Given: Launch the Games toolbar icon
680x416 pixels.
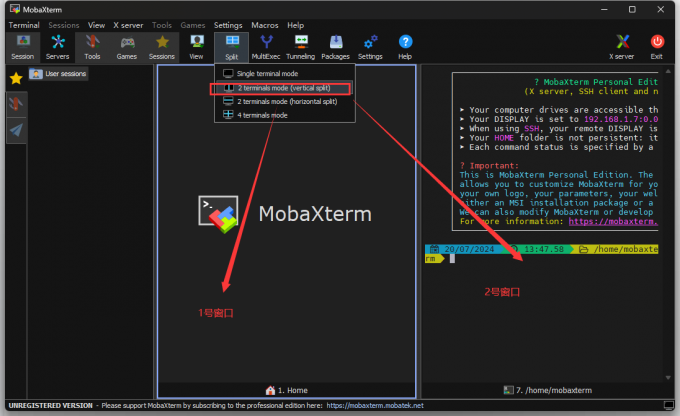Looking at the screenshot, I should coord(127,47).
